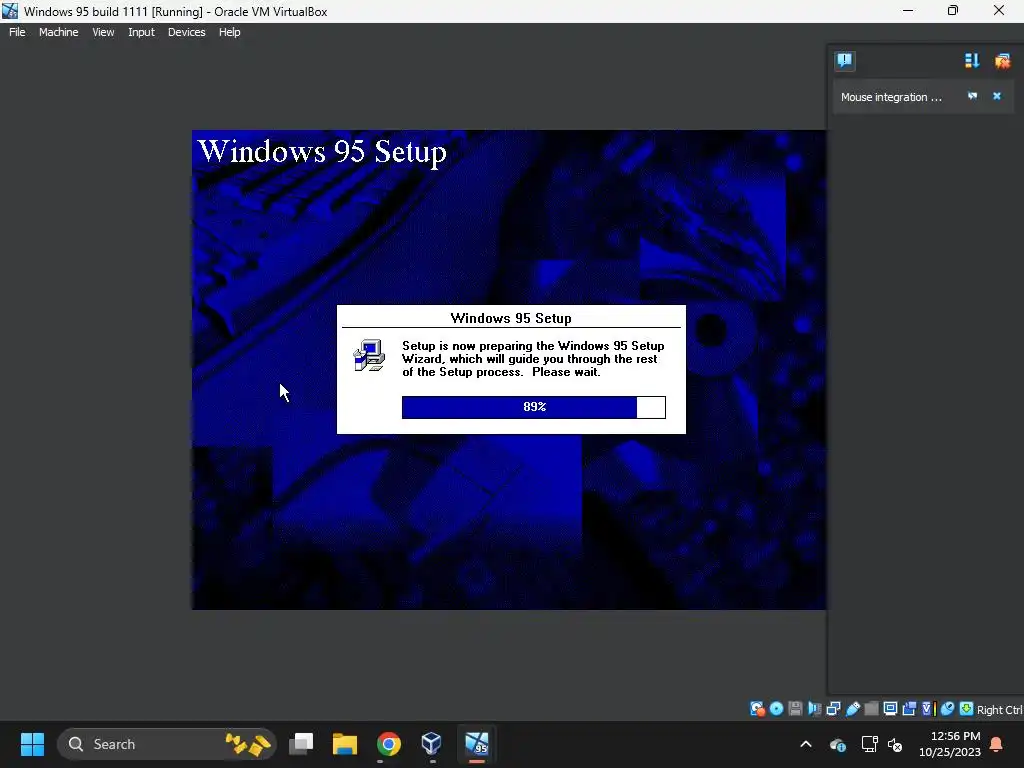Open the Help menu

(x=229, y=32)
